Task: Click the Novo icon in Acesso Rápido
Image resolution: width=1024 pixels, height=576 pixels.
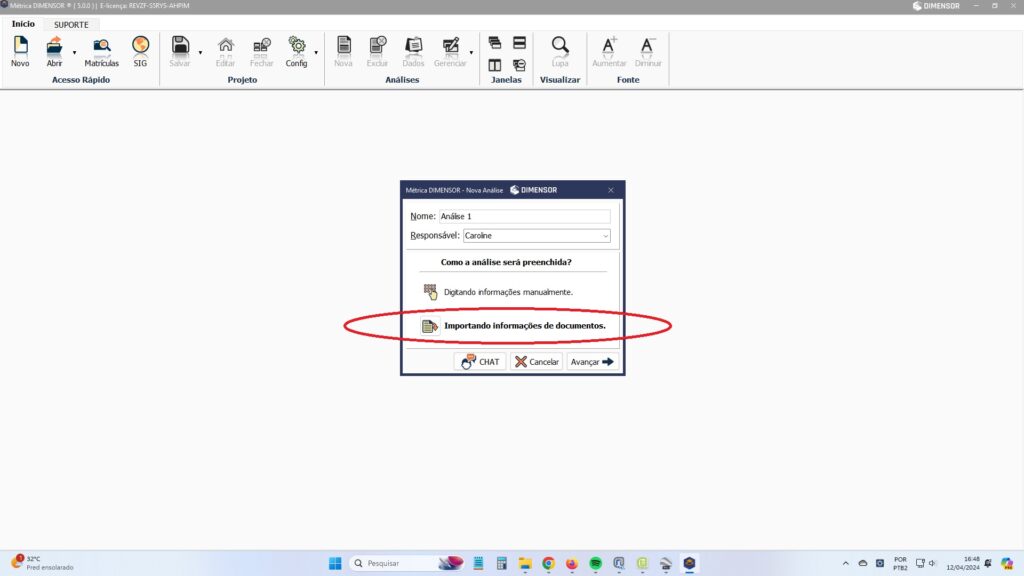Action: click(x=20, y=52)
